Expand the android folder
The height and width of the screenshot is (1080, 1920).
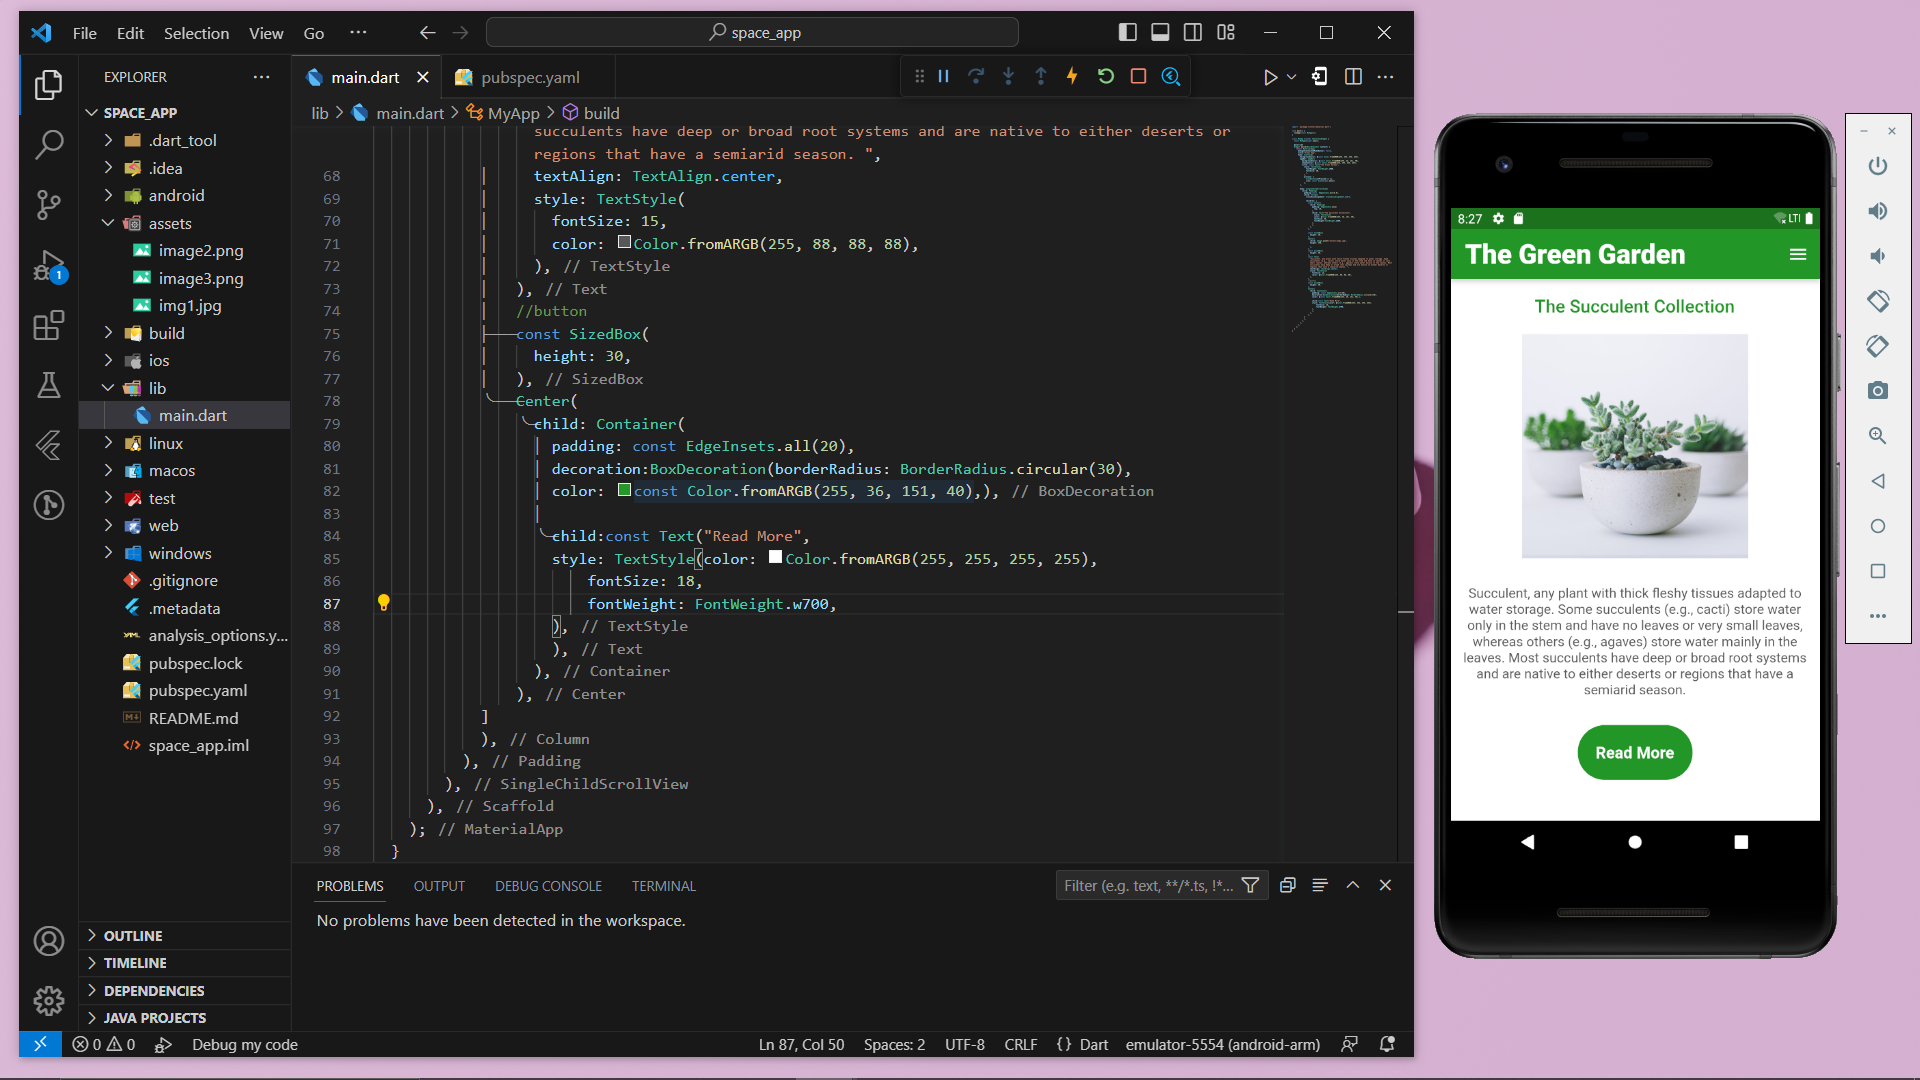pos(176,195)
